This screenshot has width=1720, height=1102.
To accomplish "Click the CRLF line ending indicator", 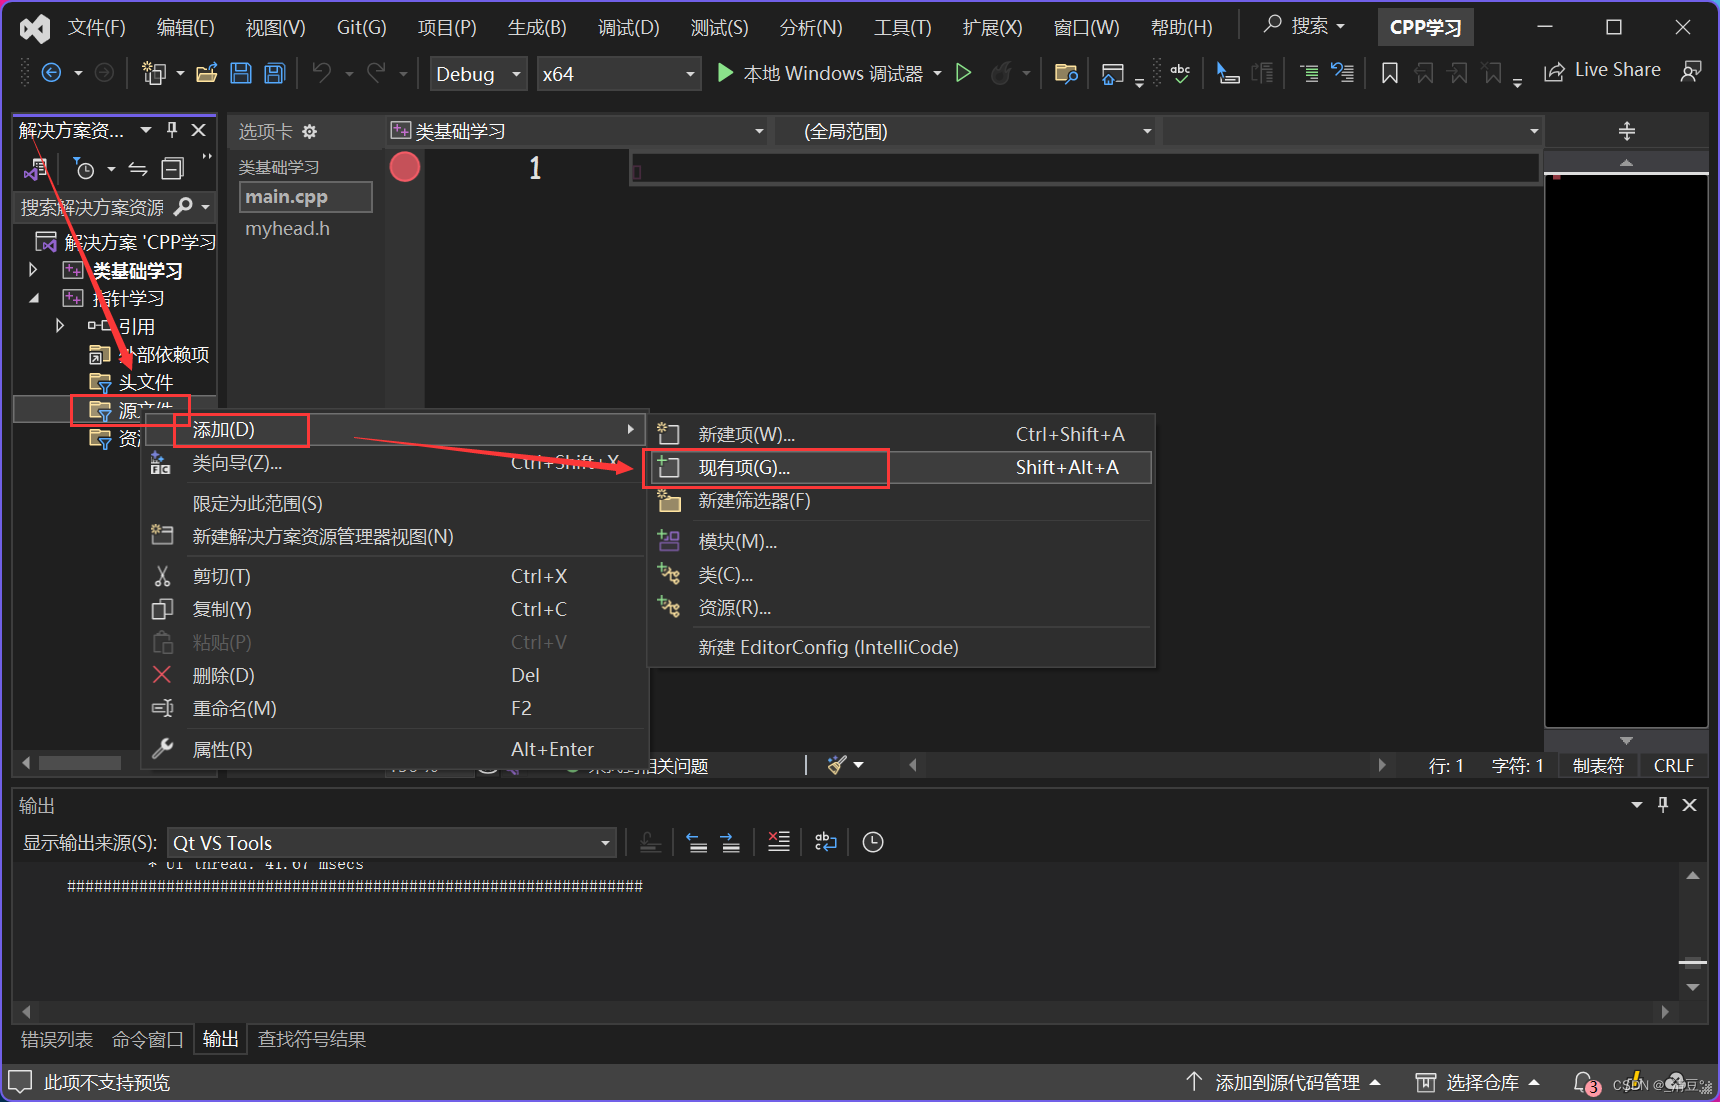I will (1674, 766).
